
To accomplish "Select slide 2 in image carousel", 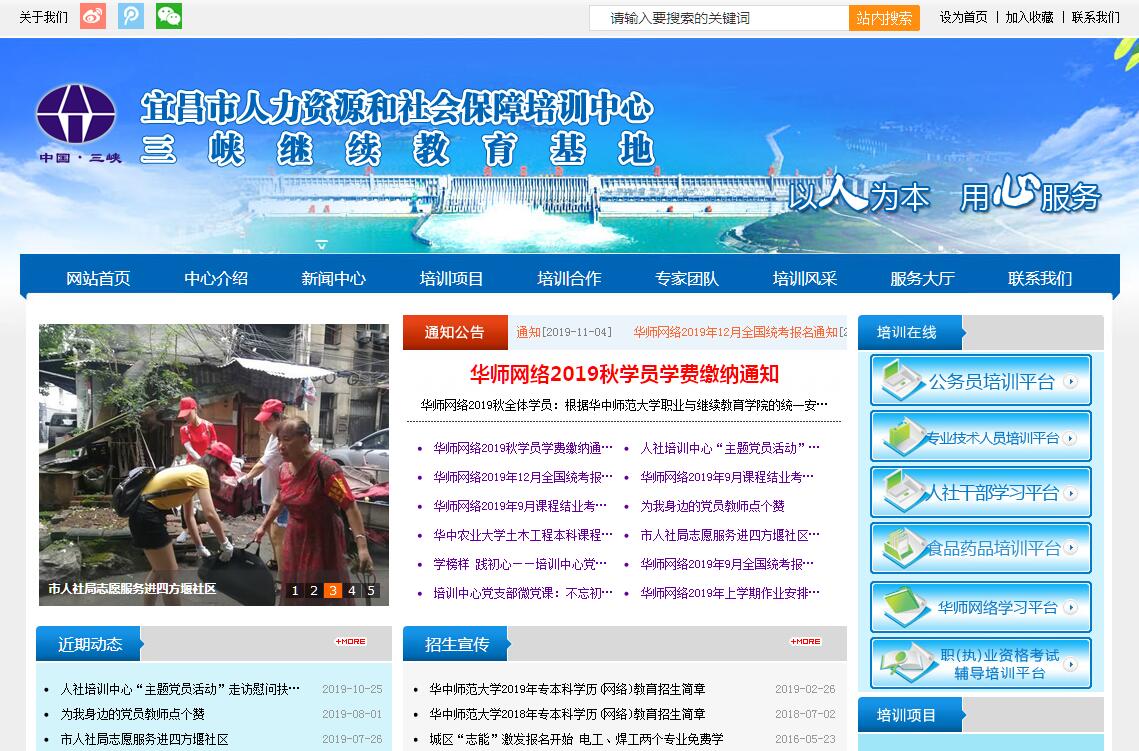I will click(314, 591).
